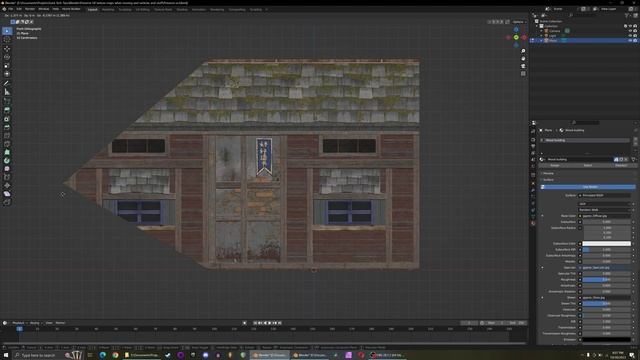Hide the Camera object in outliner
640x360 pixels.
point(630,31)
